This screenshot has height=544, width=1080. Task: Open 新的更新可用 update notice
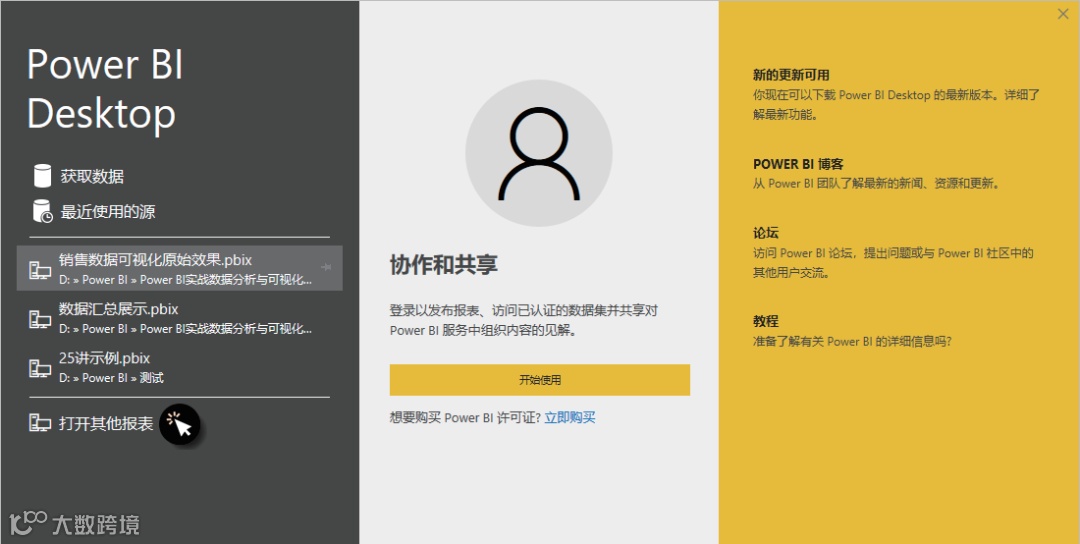[x=791, y=75]
